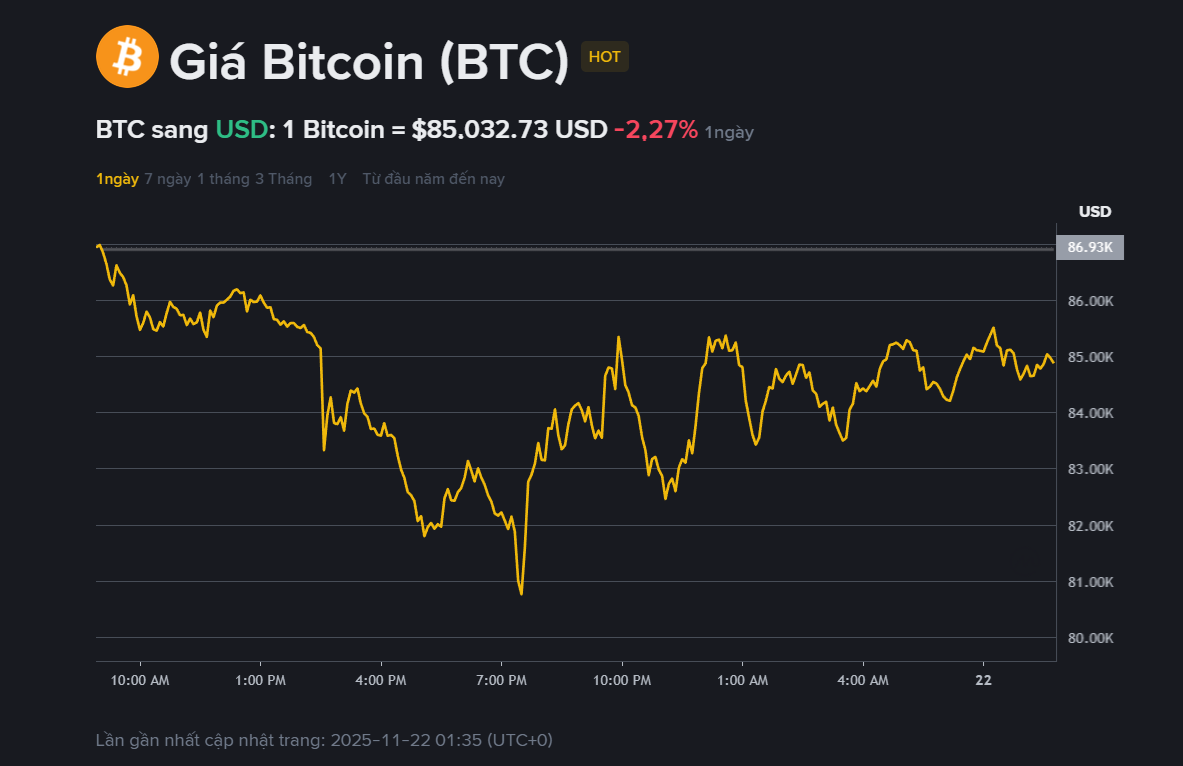Screen dimensions: 1183x766
Task: Click the 10:00 AM time axis label
Action: tap(140, 680)
